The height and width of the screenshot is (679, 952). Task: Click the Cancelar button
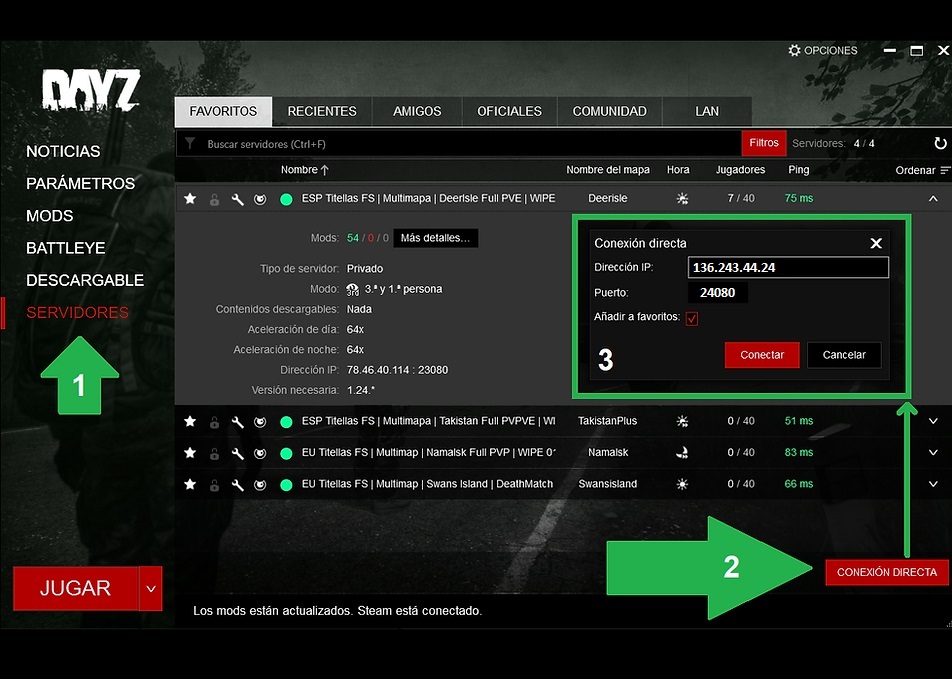pos(844,355)
